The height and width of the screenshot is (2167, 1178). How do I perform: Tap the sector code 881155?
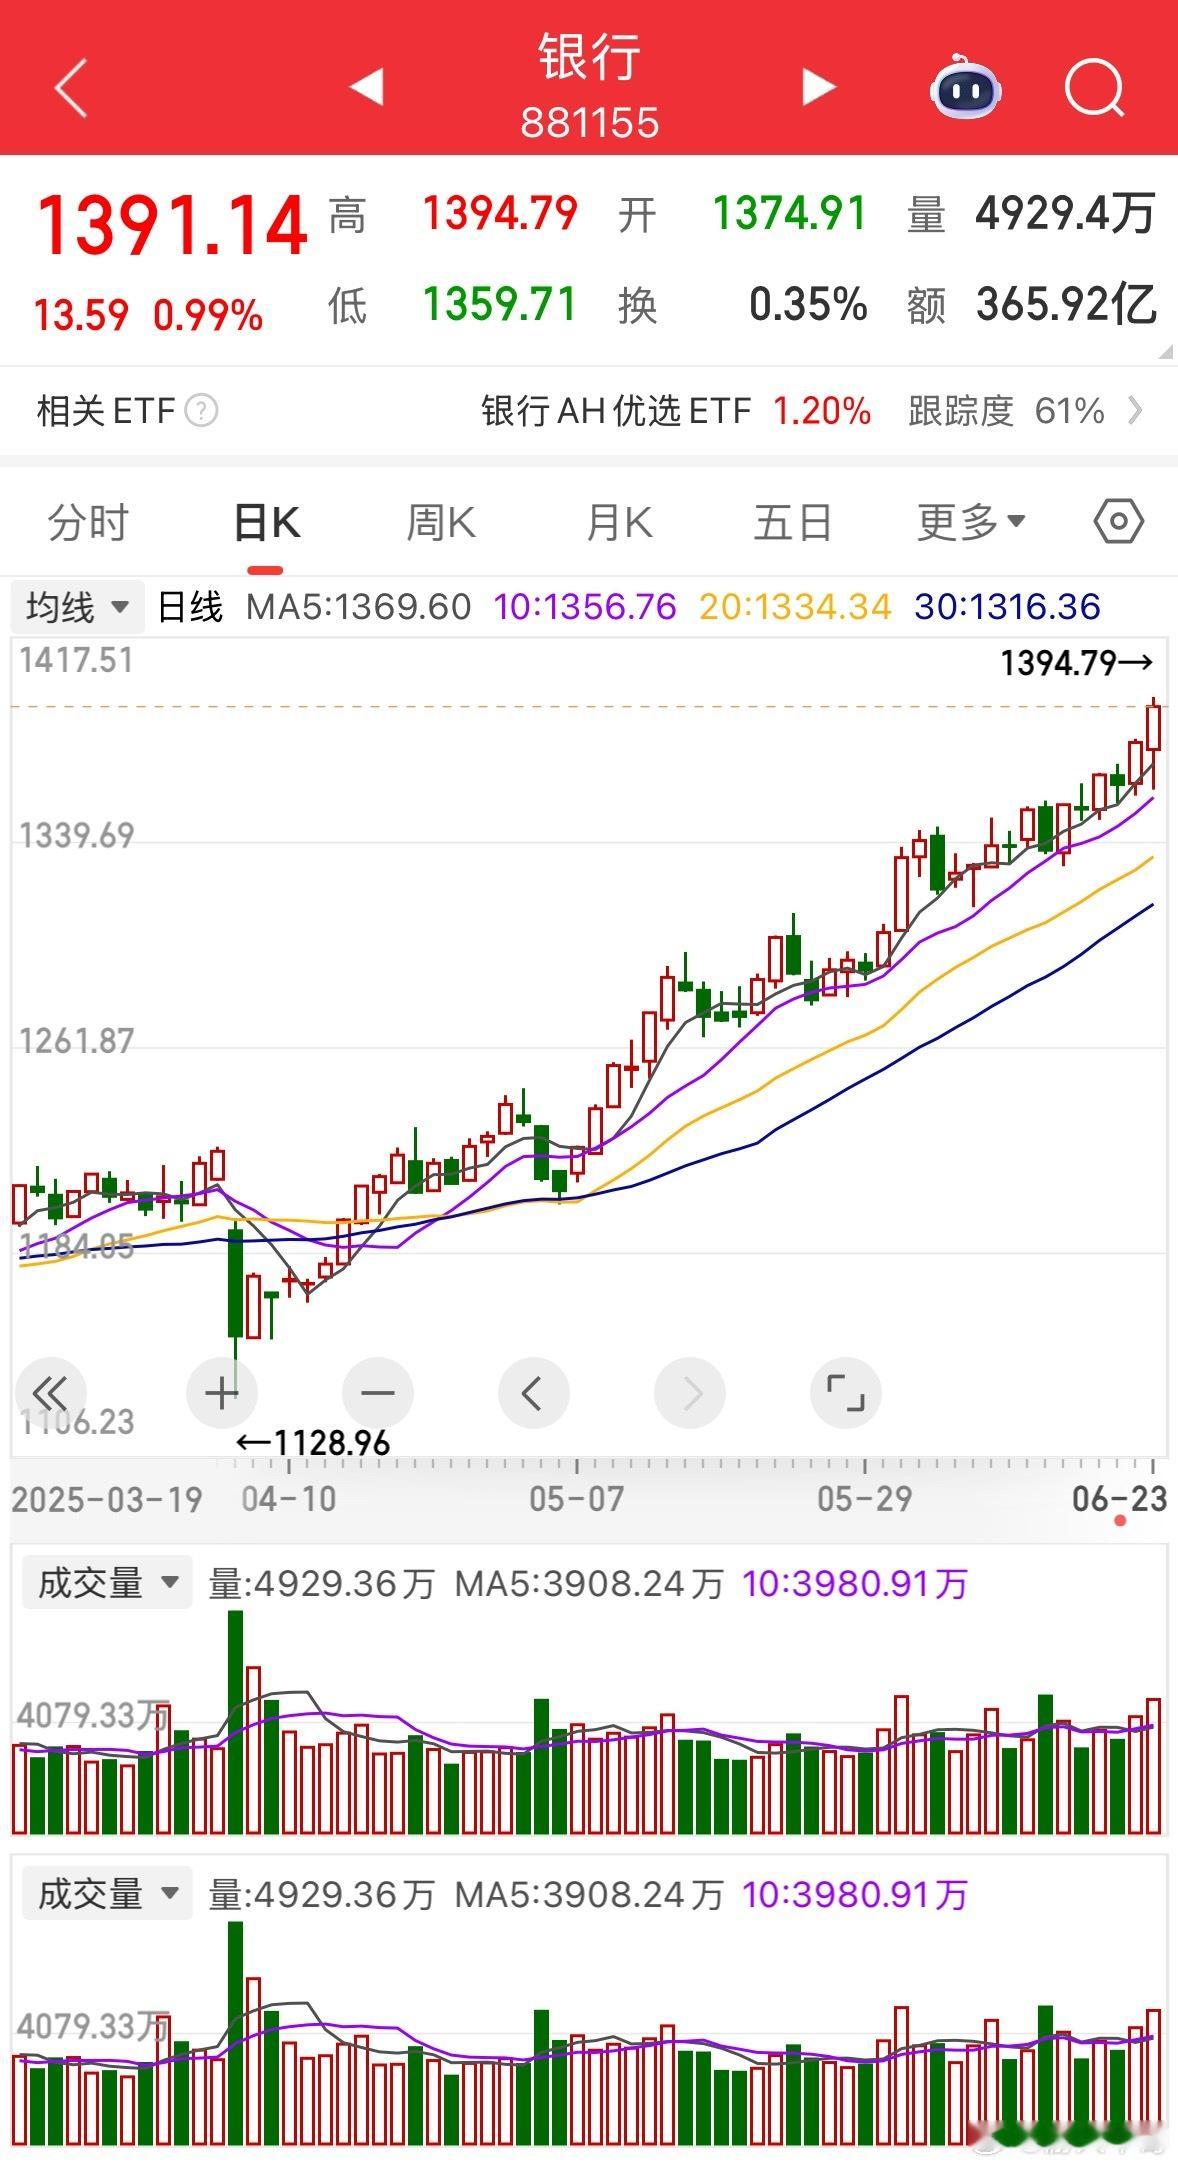tap(589, 123)
